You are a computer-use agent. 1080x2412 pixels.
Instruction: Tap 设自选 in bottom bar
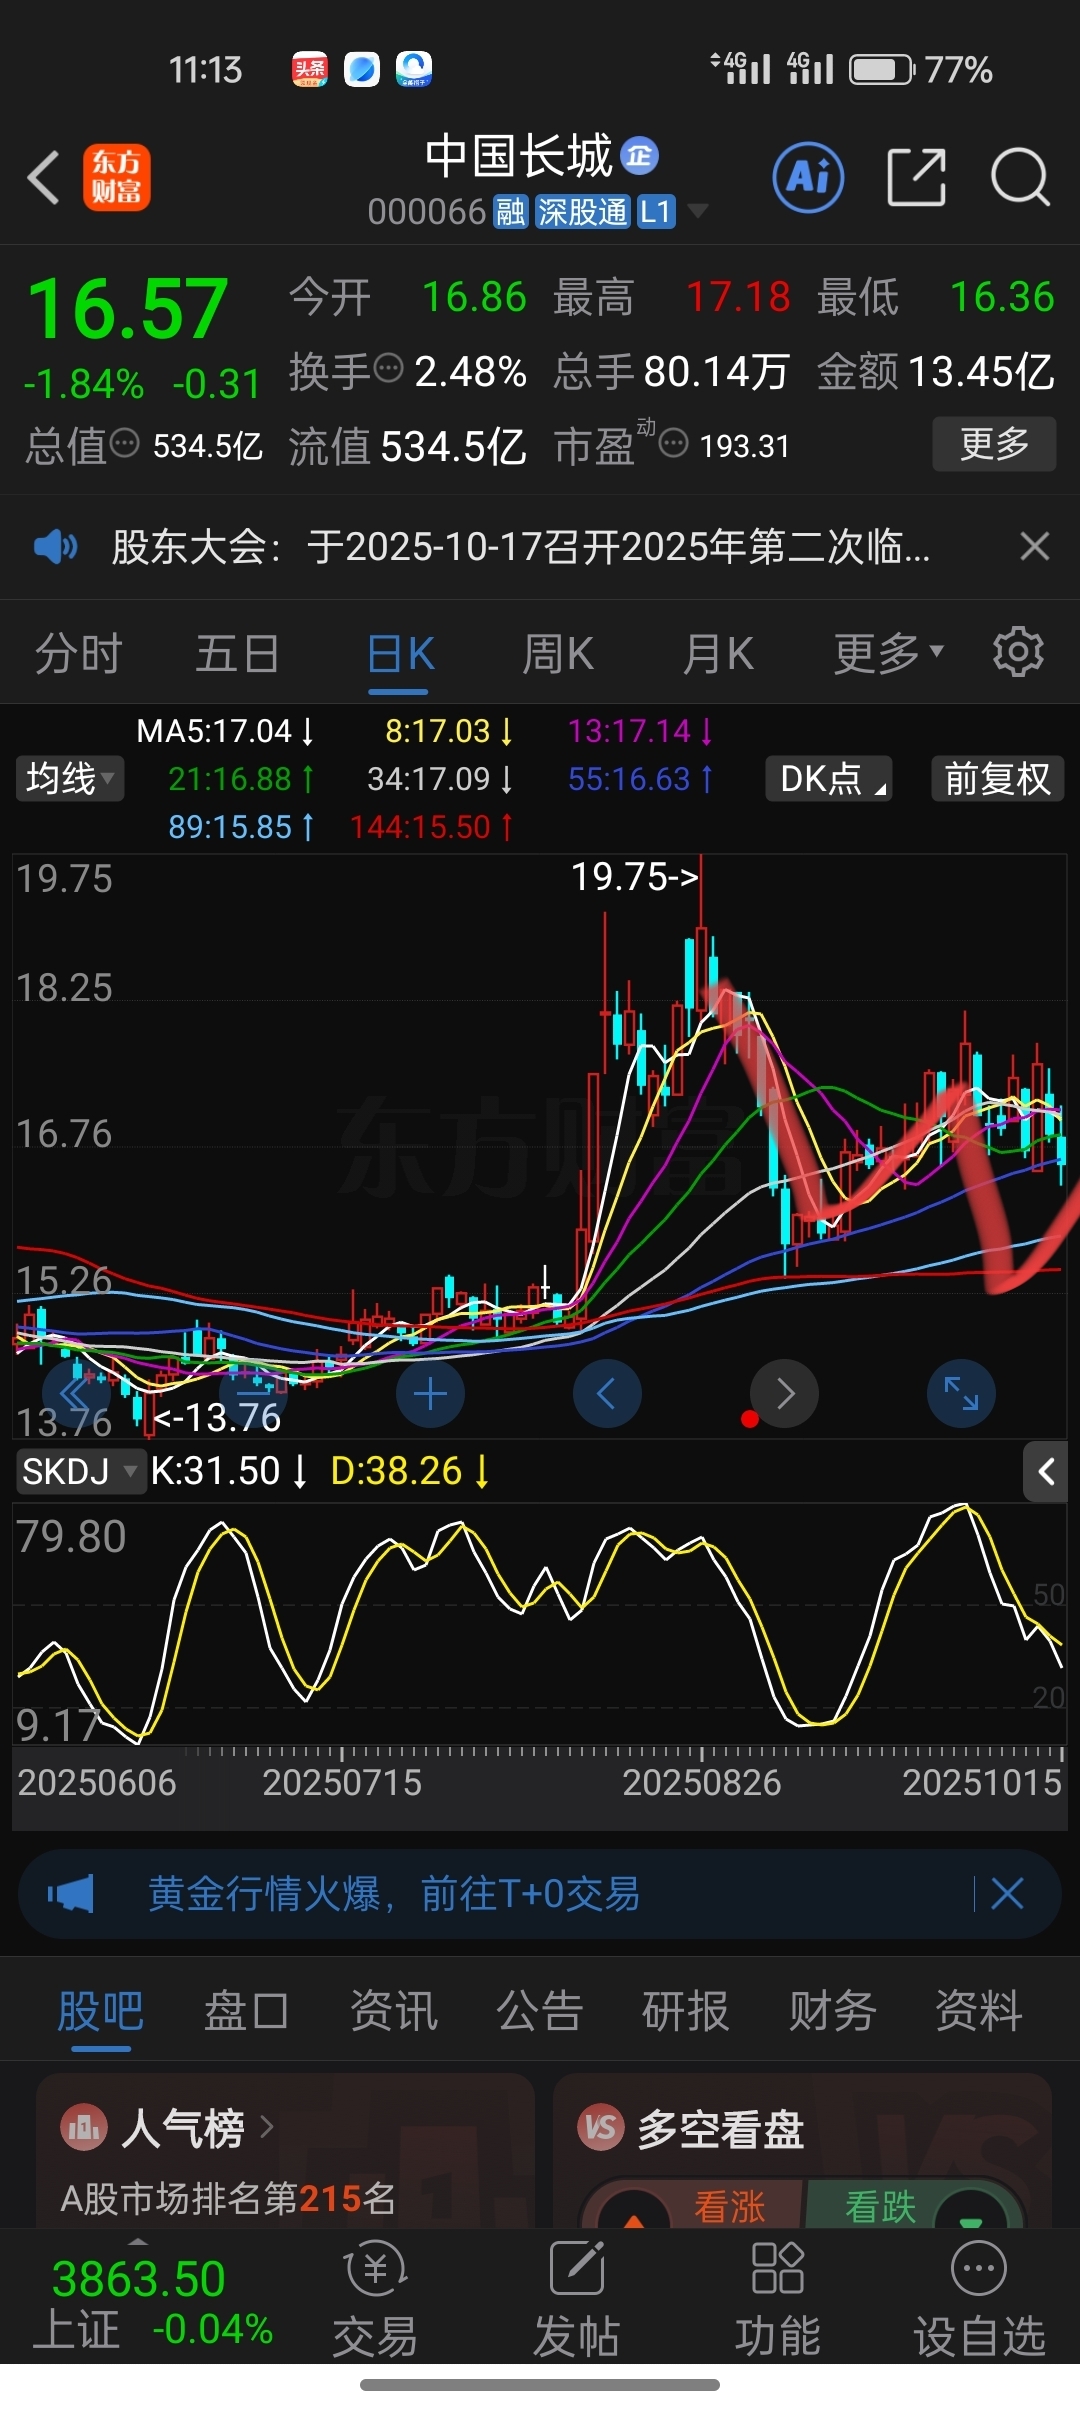(979, 2300)
